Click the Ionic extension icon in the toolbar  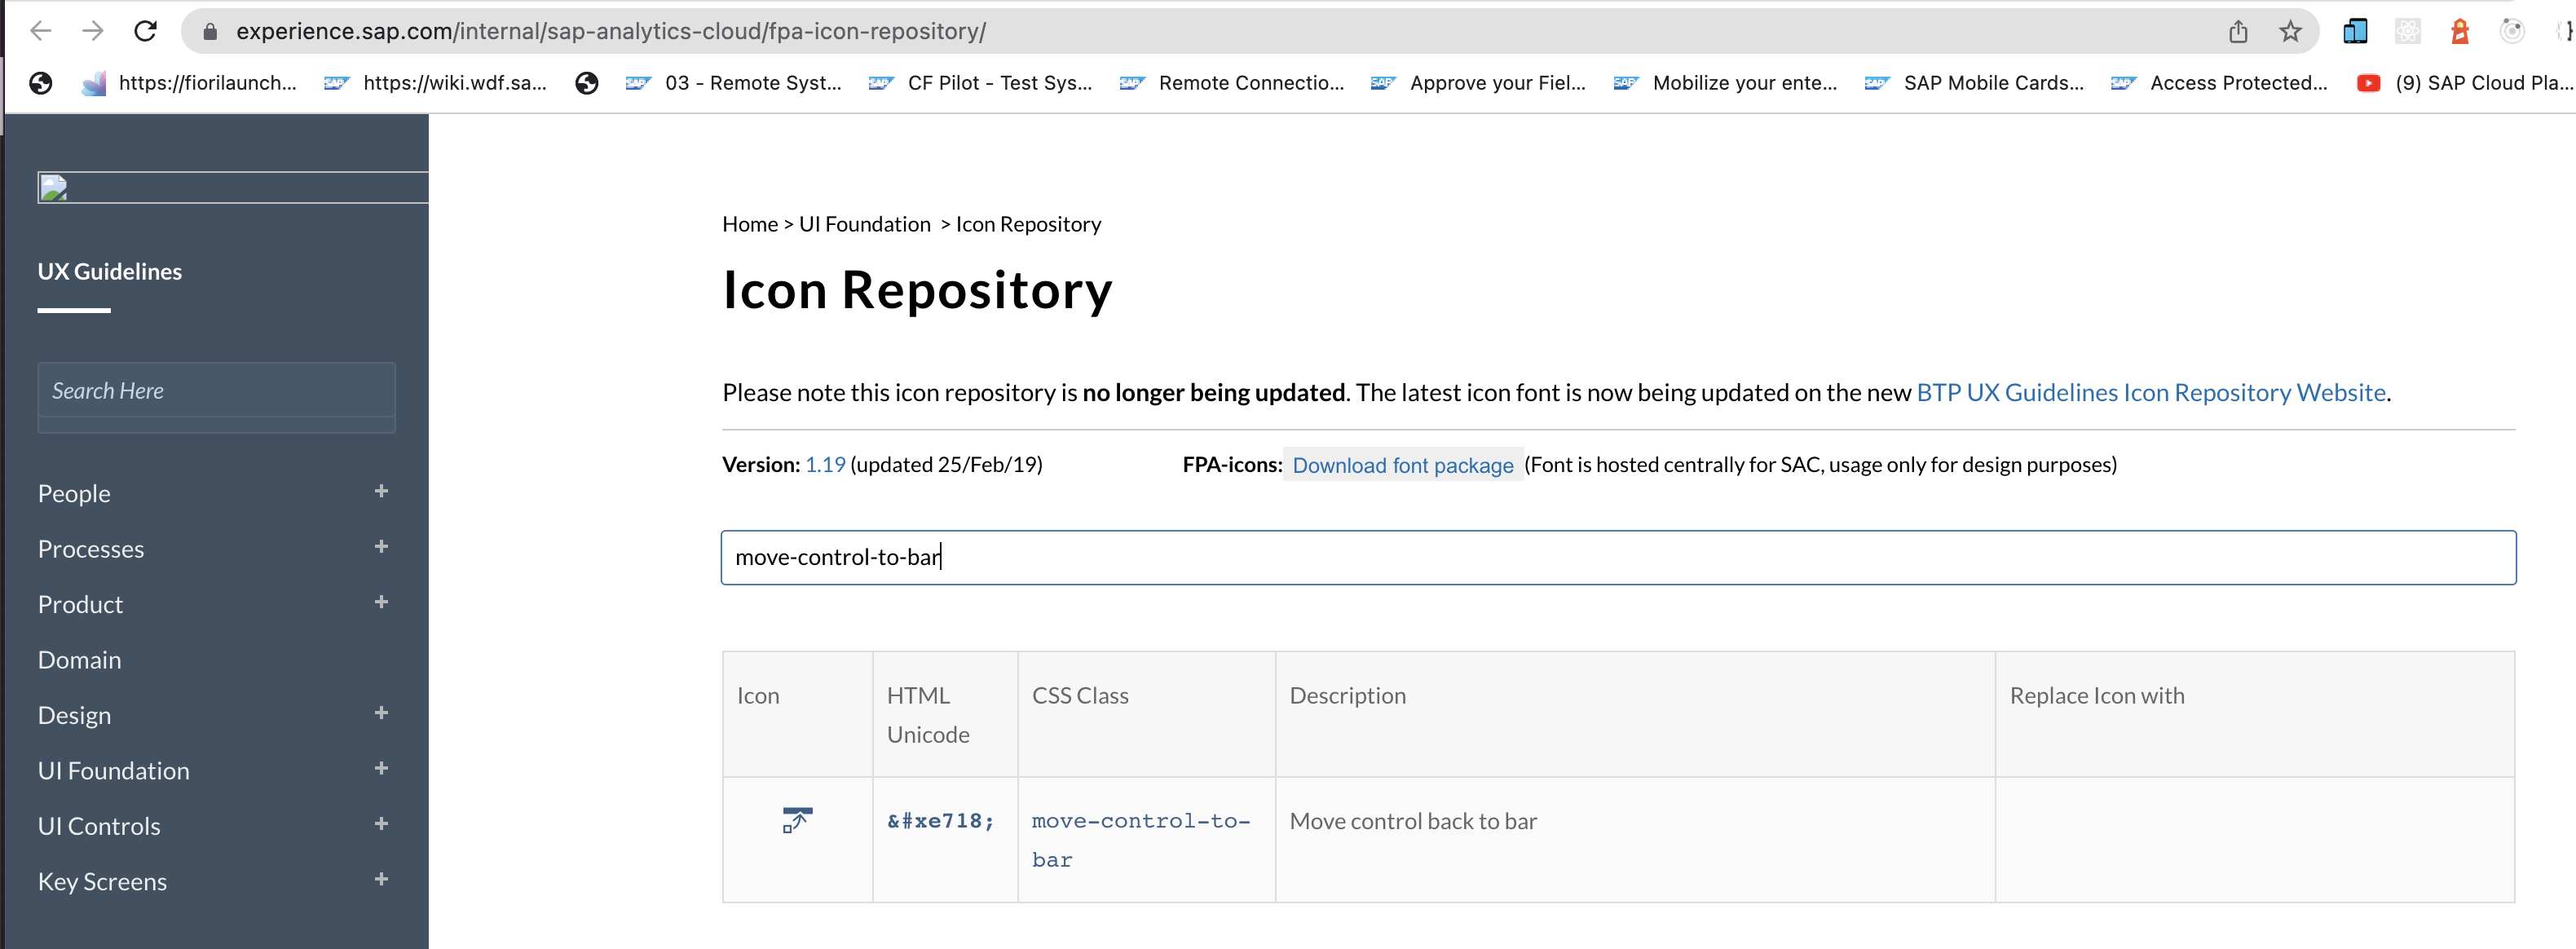[x=2513, y=31]
